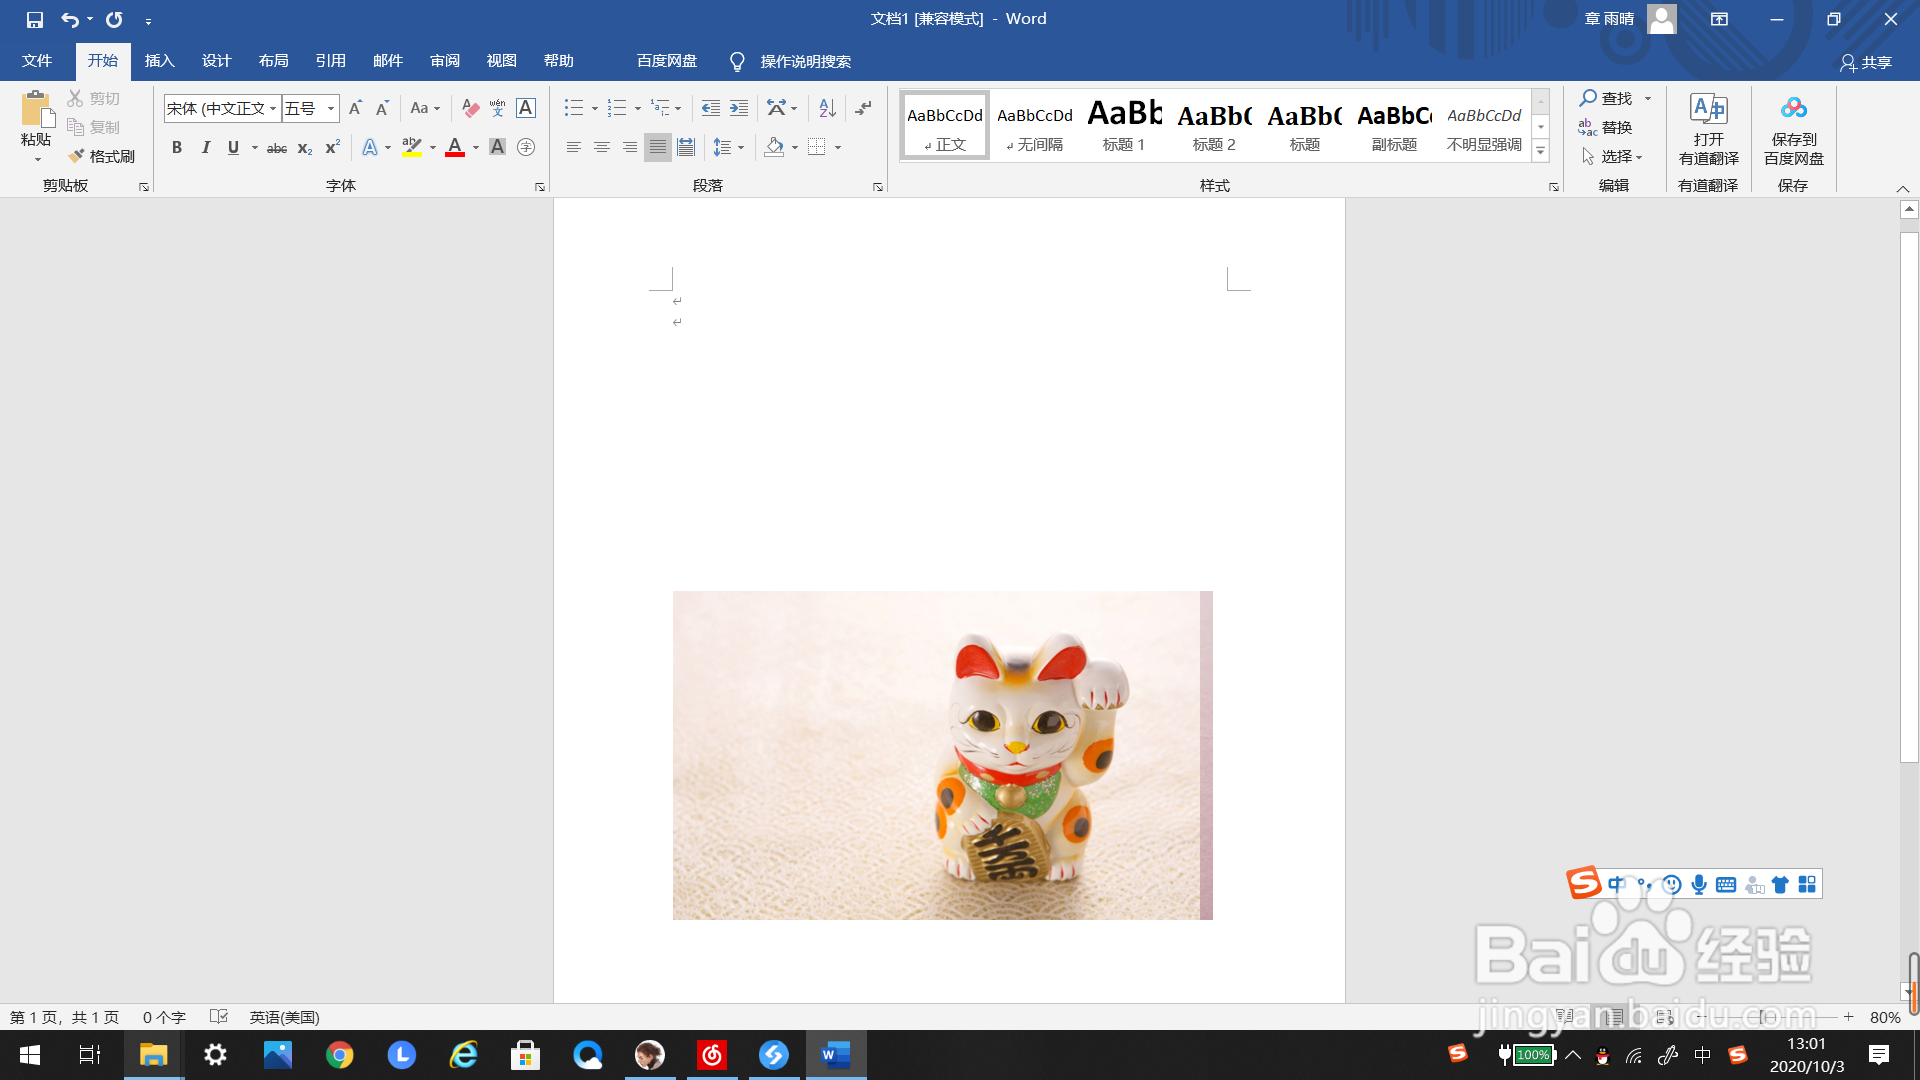Expand the Styles gallery more button
This screenshot has height=1080, width=1920.
(x=1541, y=151)
